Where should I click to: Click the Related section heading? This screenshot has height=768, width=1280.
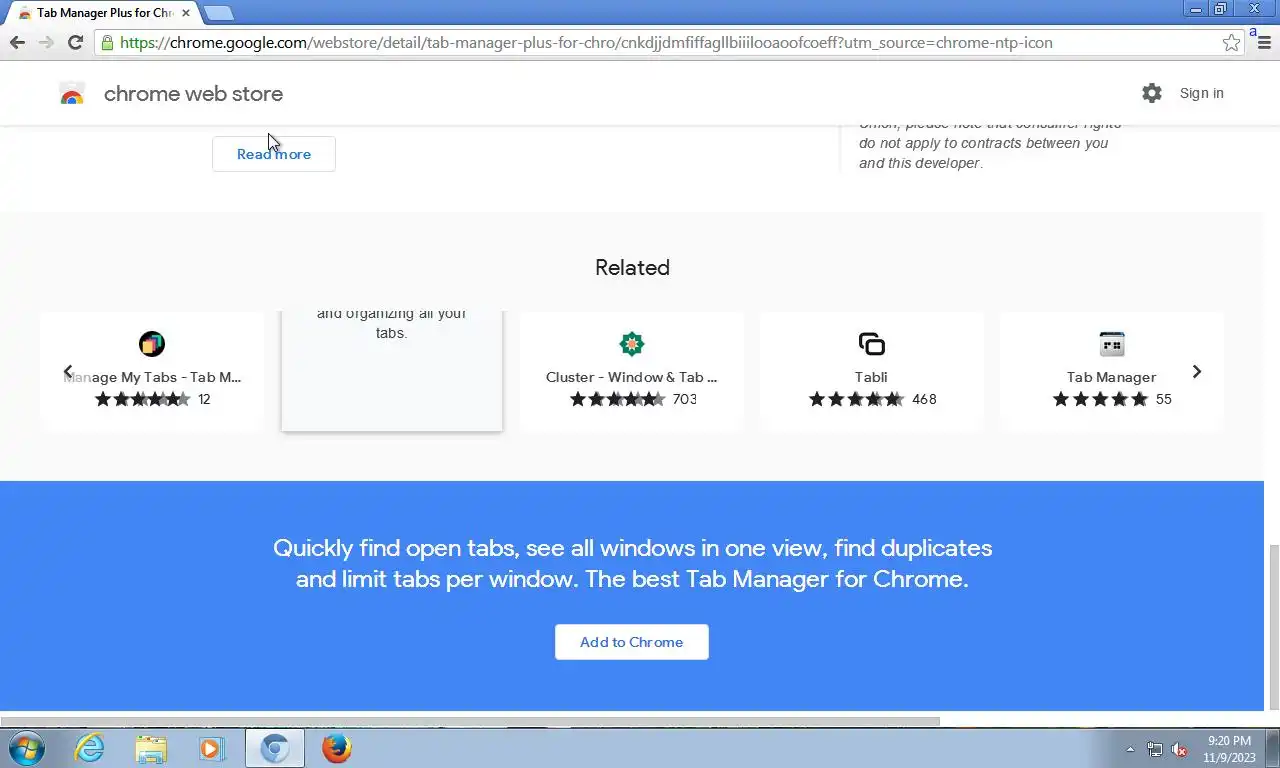[x=632, y=267]
